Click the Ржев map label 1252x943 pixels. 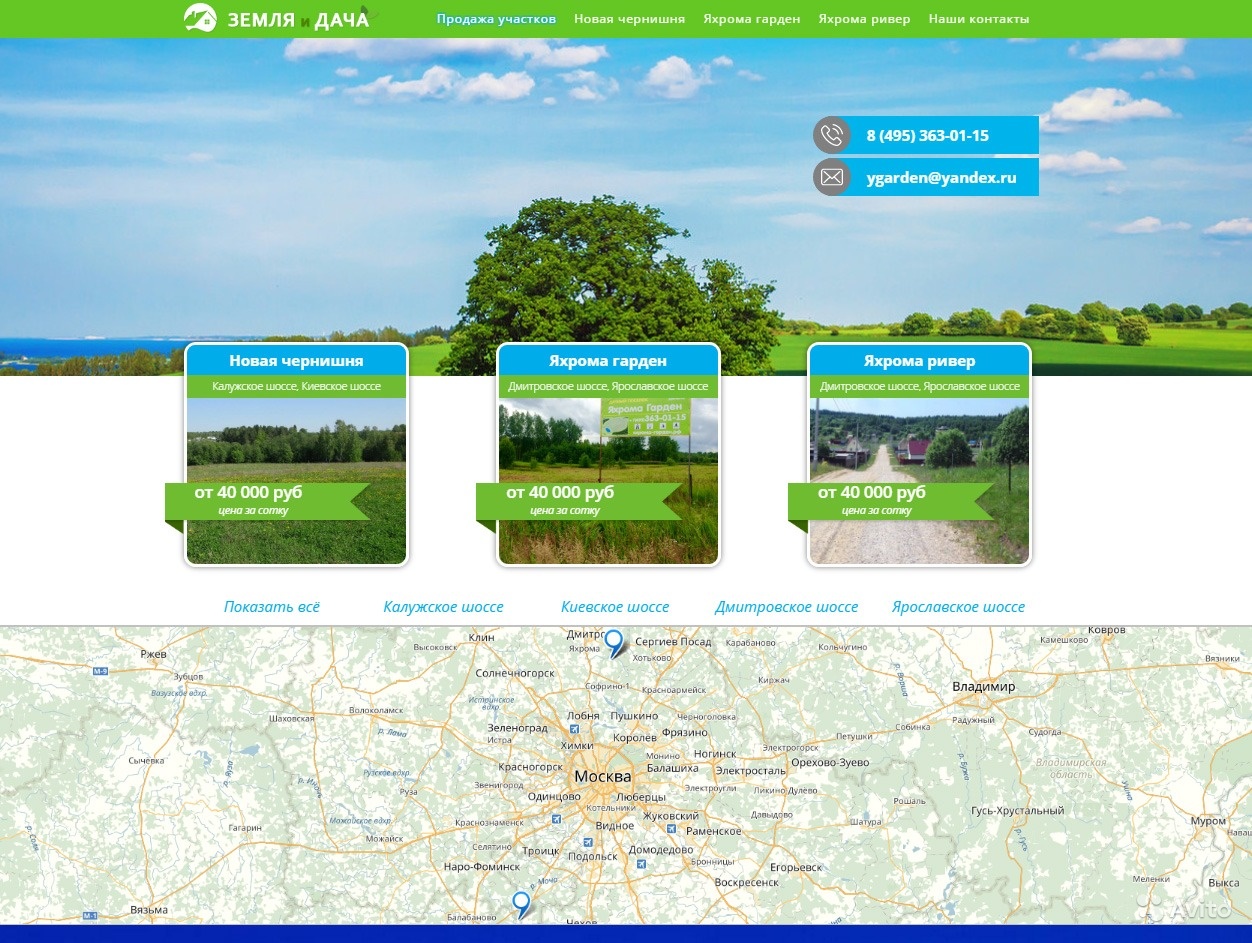[154, 654]
